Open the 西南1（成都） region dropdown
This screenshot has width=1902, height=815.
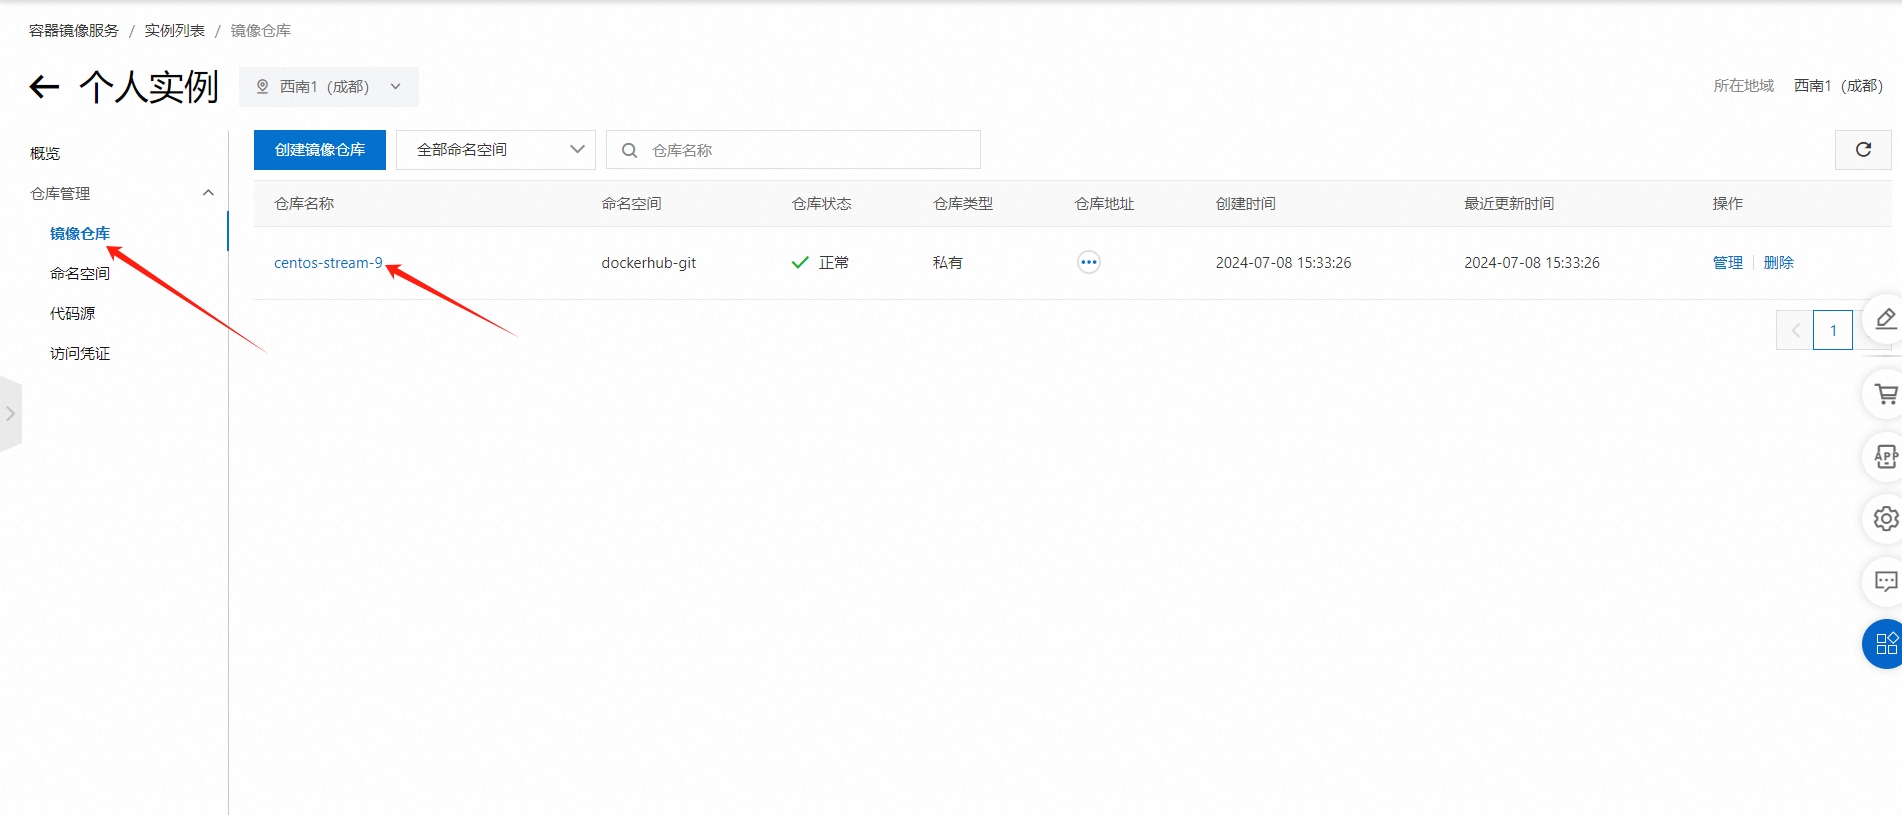tap(328, 87)
